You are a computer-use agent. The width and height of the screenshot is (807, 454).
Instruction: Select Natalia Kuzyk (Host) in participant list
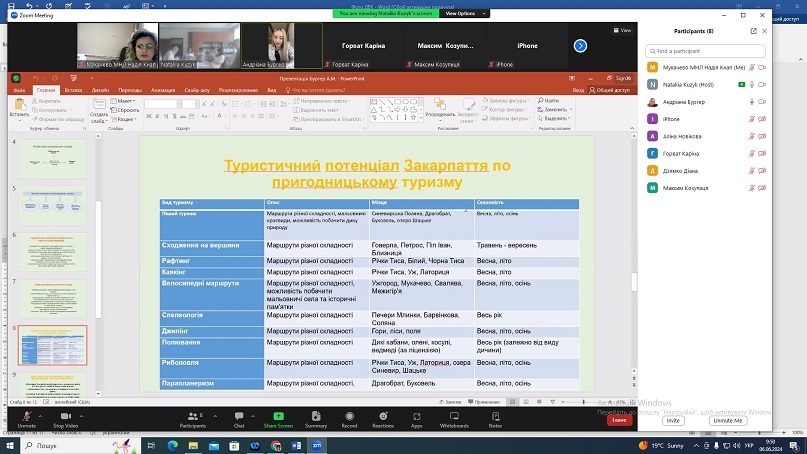tap(705, 84)
